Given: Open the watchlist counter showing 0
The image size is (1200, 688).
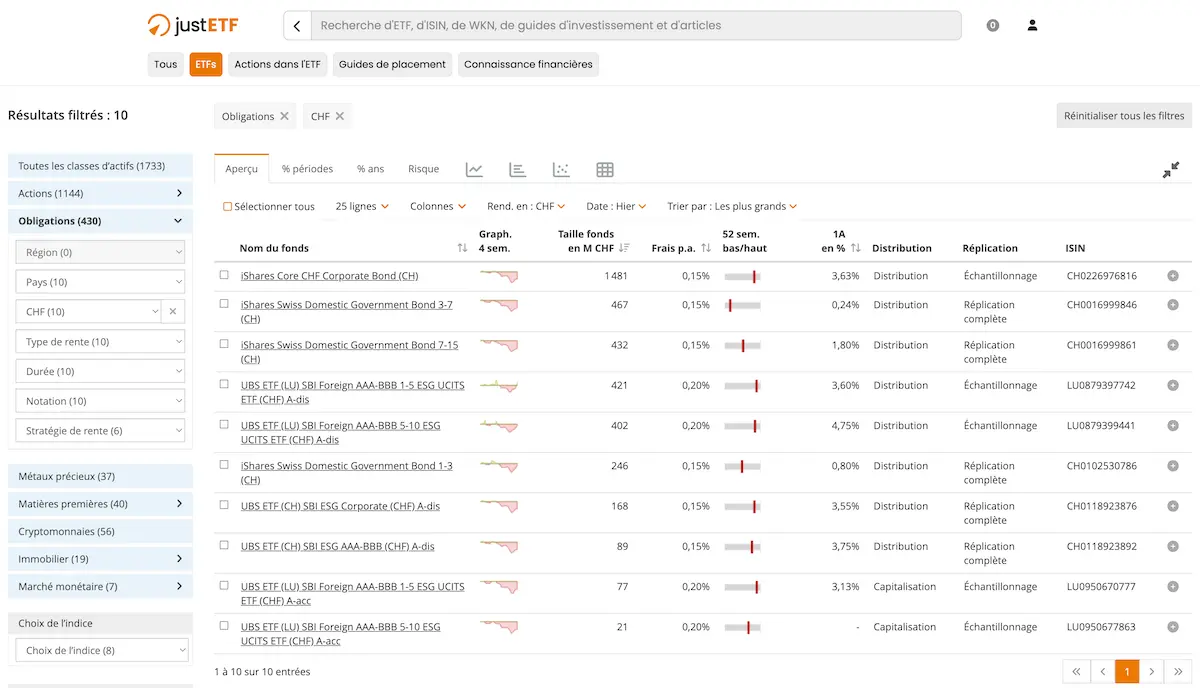Looking at the screenshot, I should (x=993, y=25).
